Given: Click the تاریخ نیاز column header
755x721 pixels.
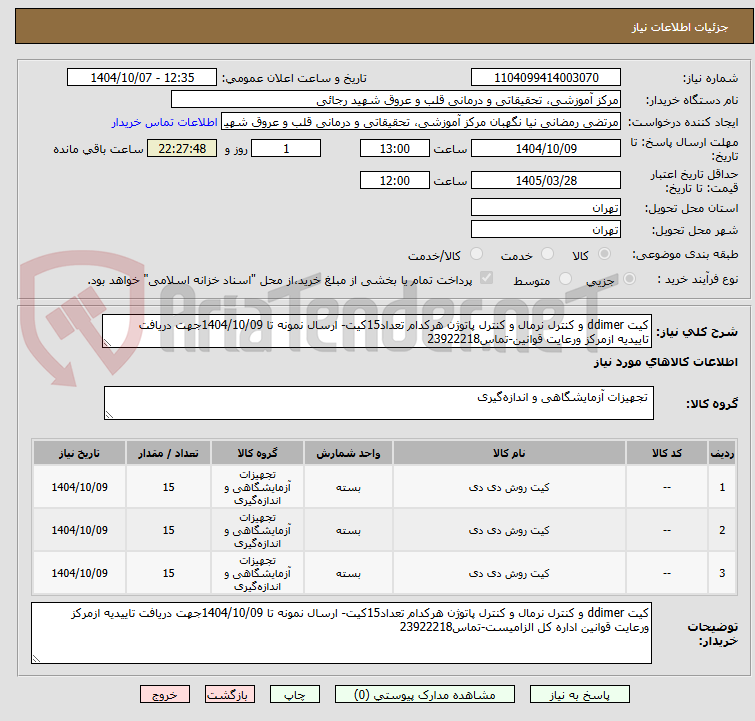Looking at the screenshot, I should (x=79, y=453).
